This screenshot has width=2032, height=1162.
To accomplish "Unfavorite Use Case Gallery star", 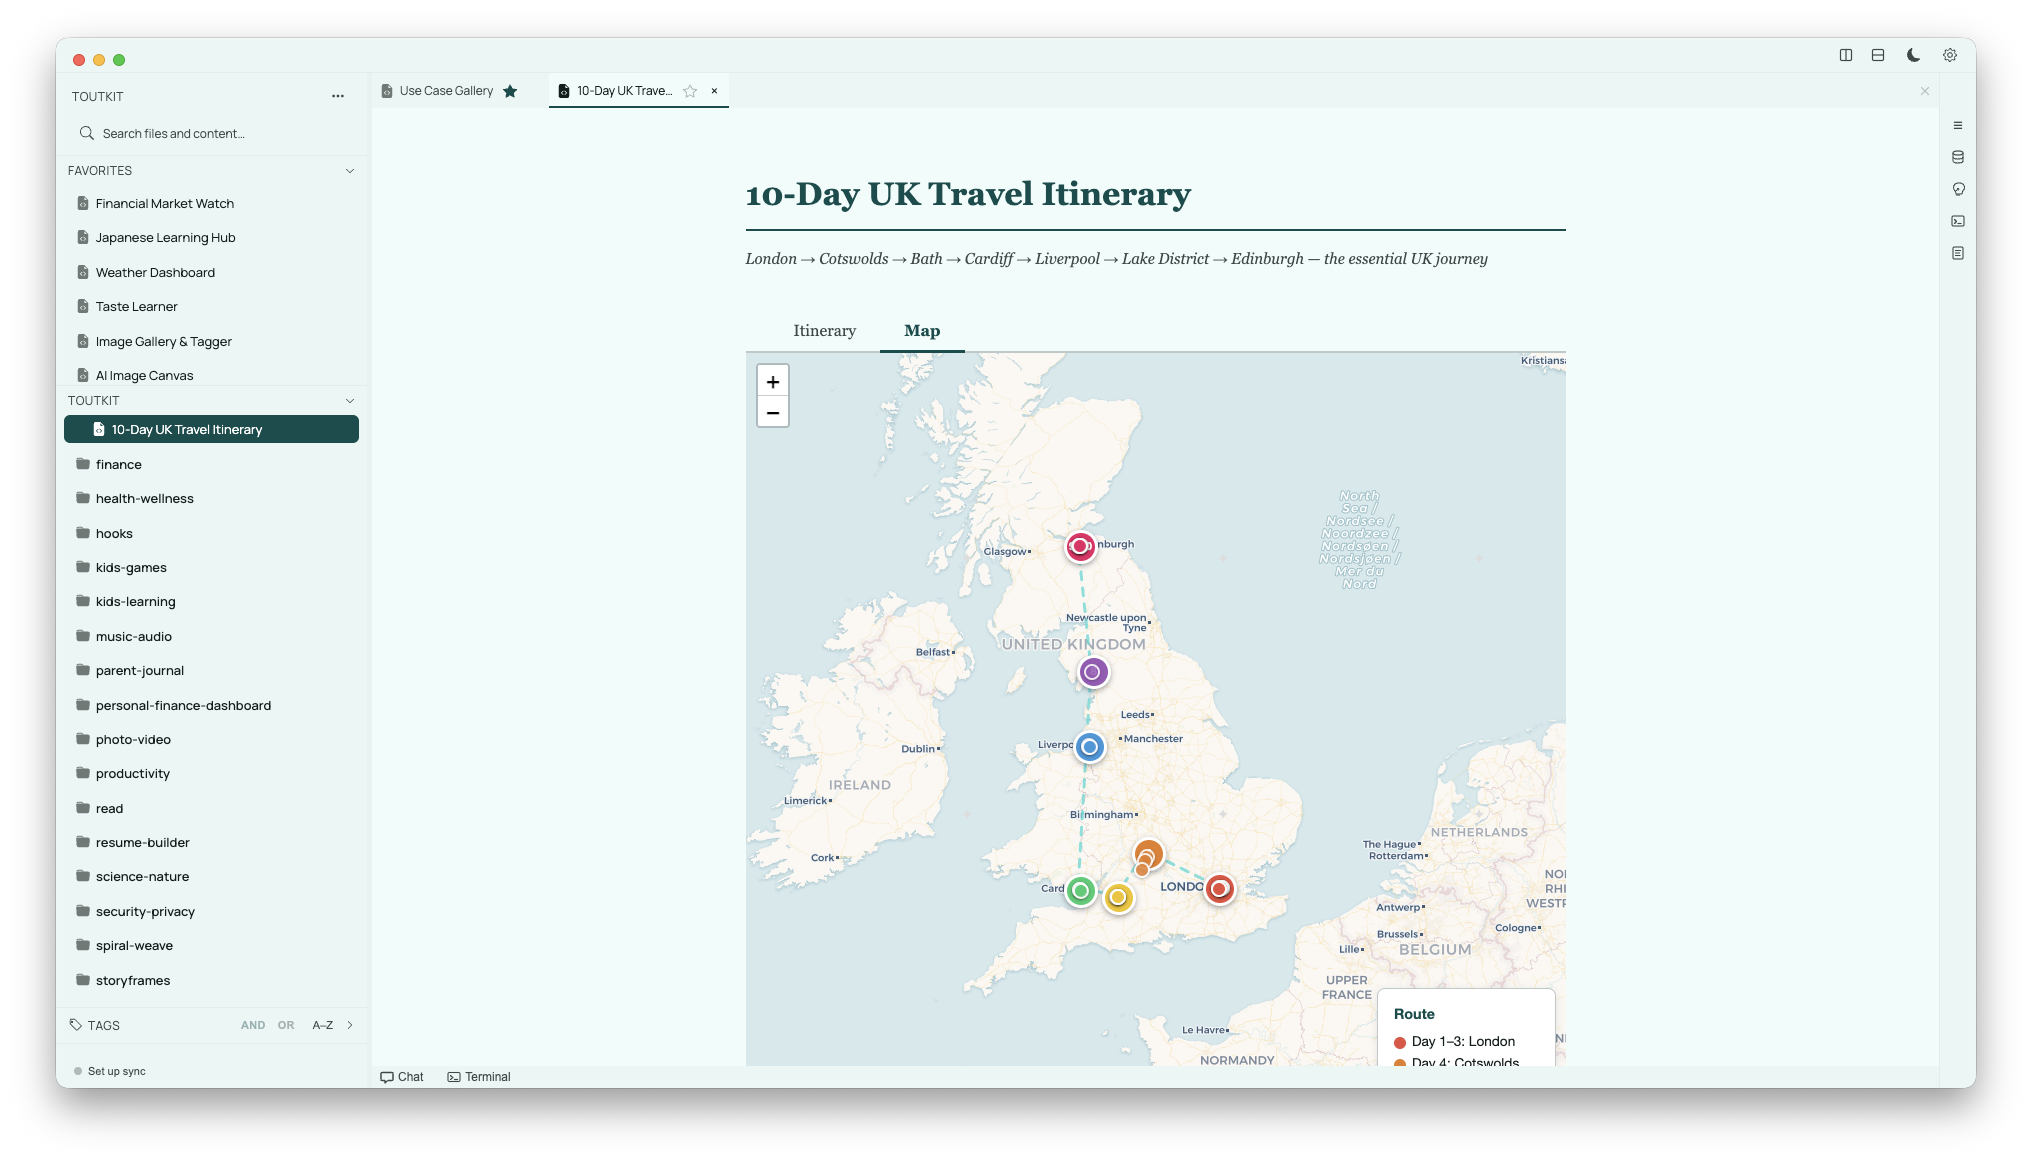I will click(510, 91).
